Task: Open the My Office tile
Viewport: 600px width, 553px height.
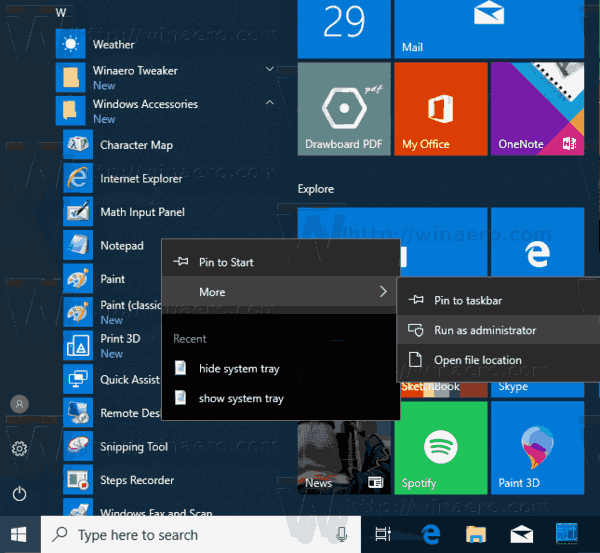Action: 441,109
